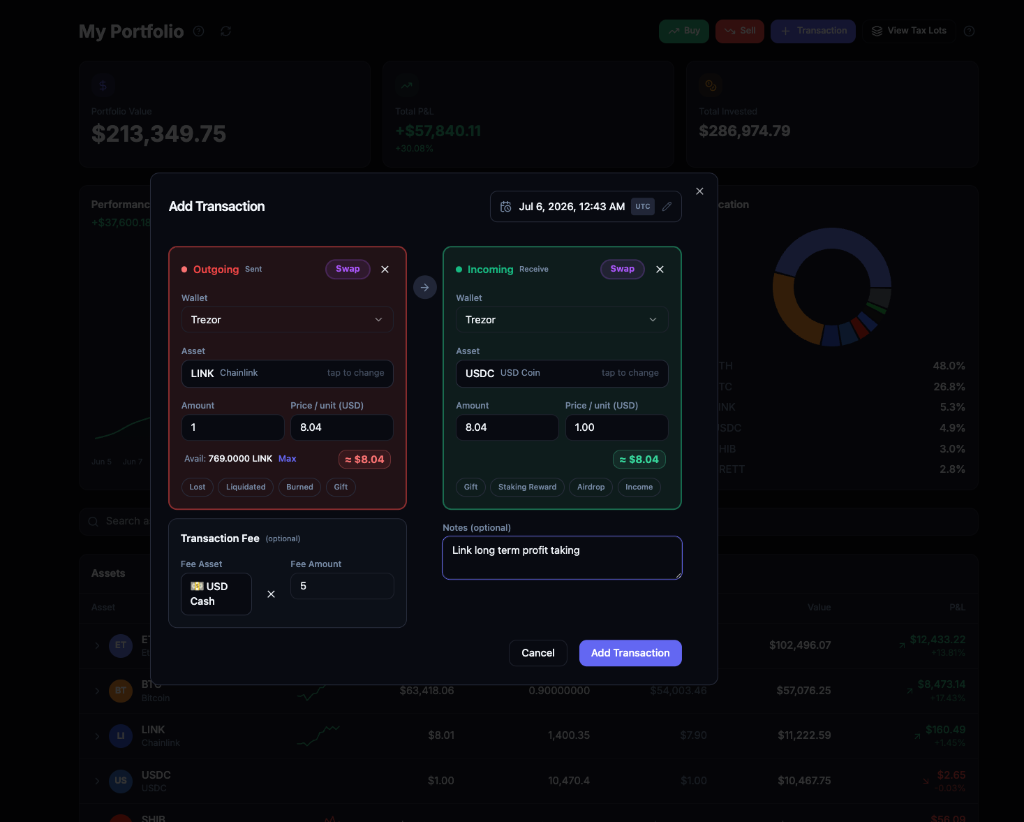Viewport: 1024px width, 822px height.
Task: Expand the ETH asset row
Action: pos(97,646)
